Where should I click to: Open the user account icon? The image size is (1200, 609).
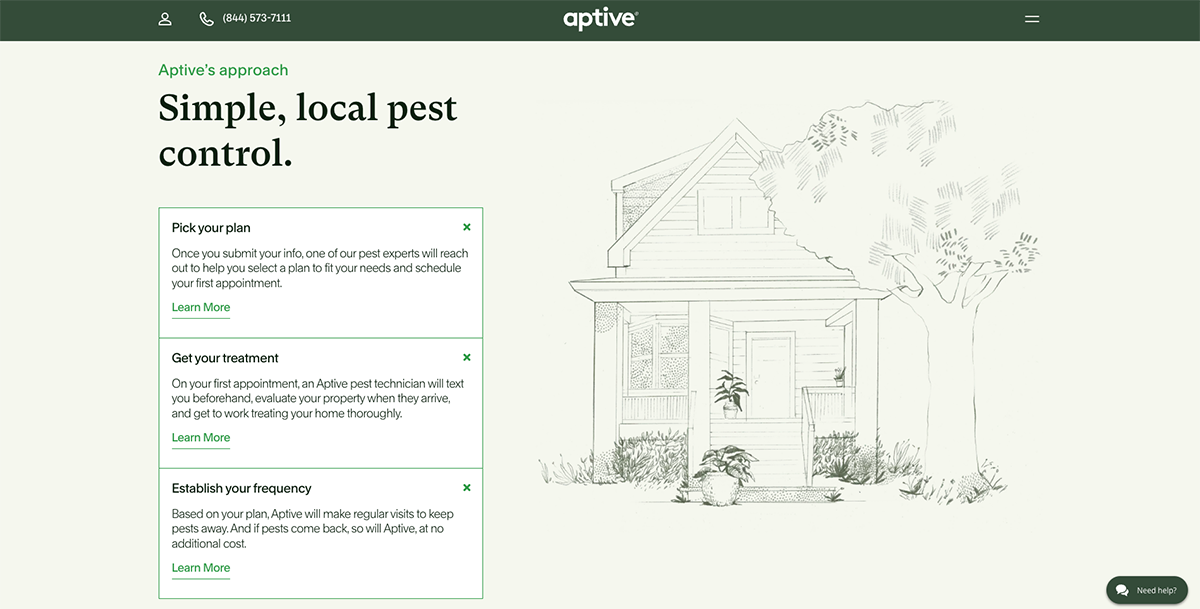[x=165, y=19]
